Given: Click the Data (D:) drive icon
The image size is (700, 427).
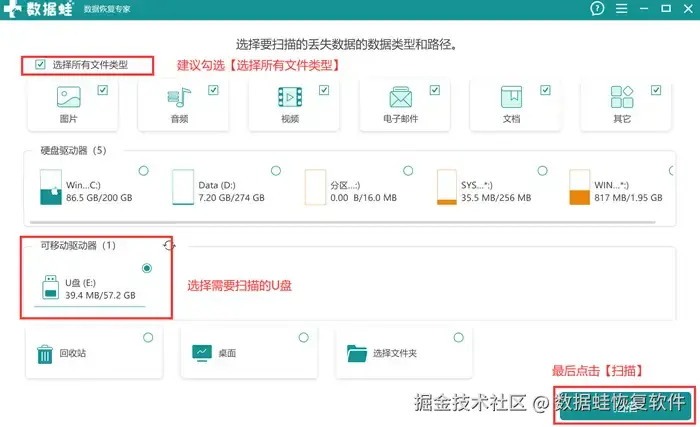Looking at the screenshot, I should point(183,187).
